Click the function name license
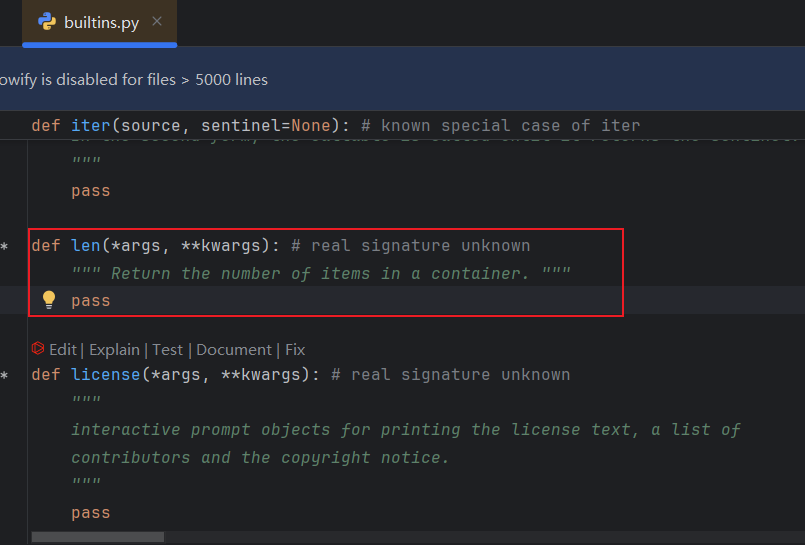The image size is (805, 545). coord(106,375)
